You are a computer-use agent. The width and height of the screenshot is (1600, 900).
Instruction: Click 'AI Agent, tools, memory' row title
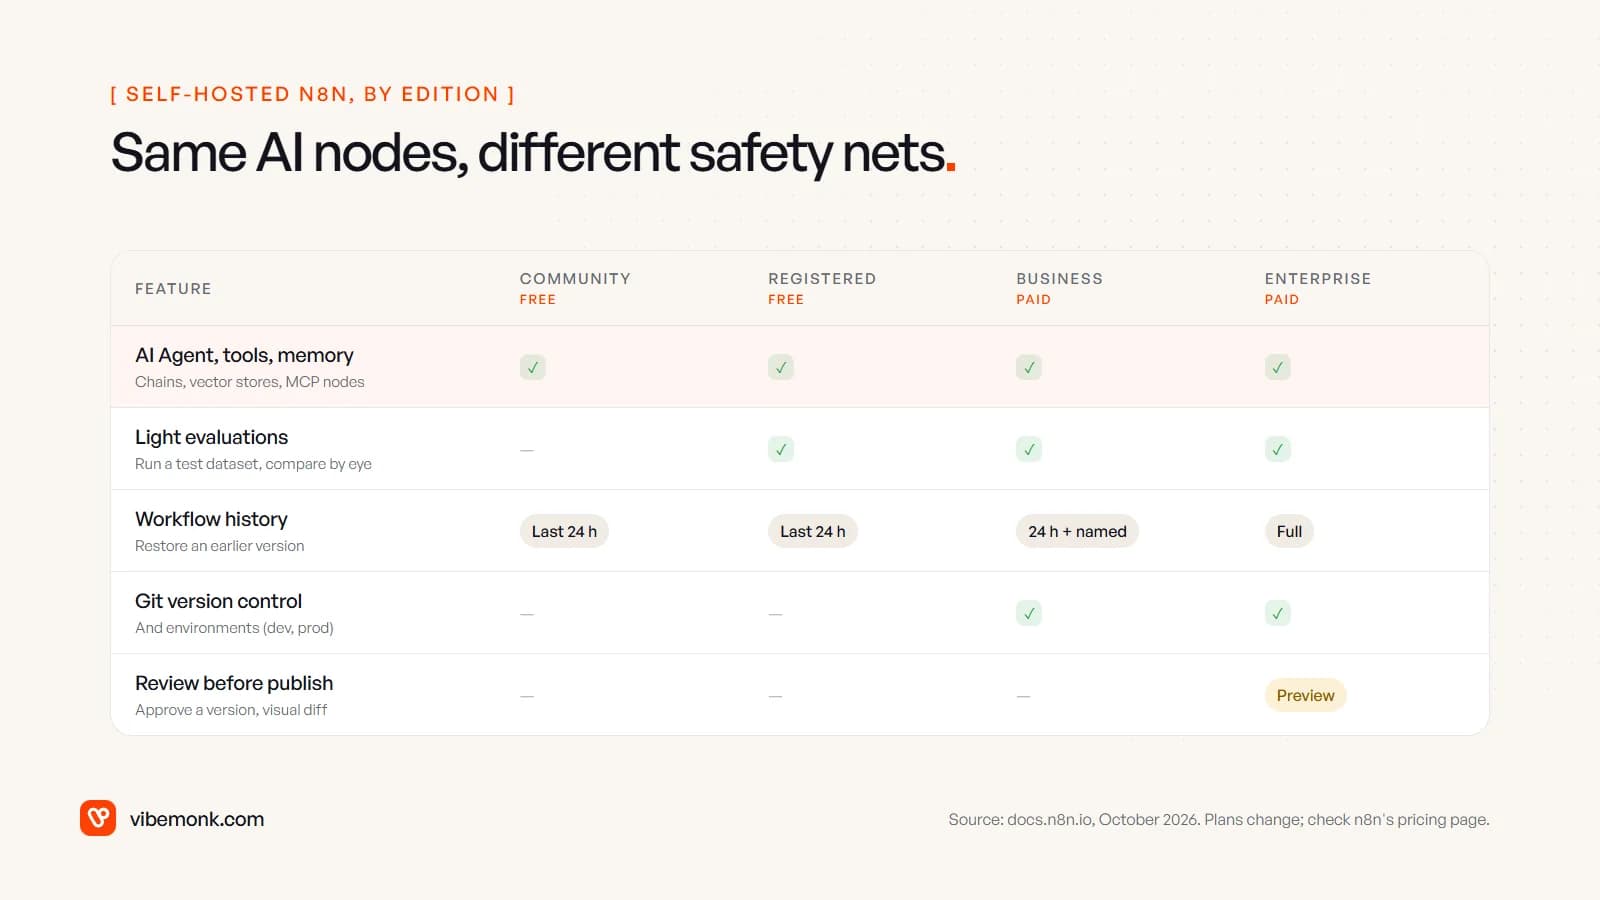pos(244,355)
